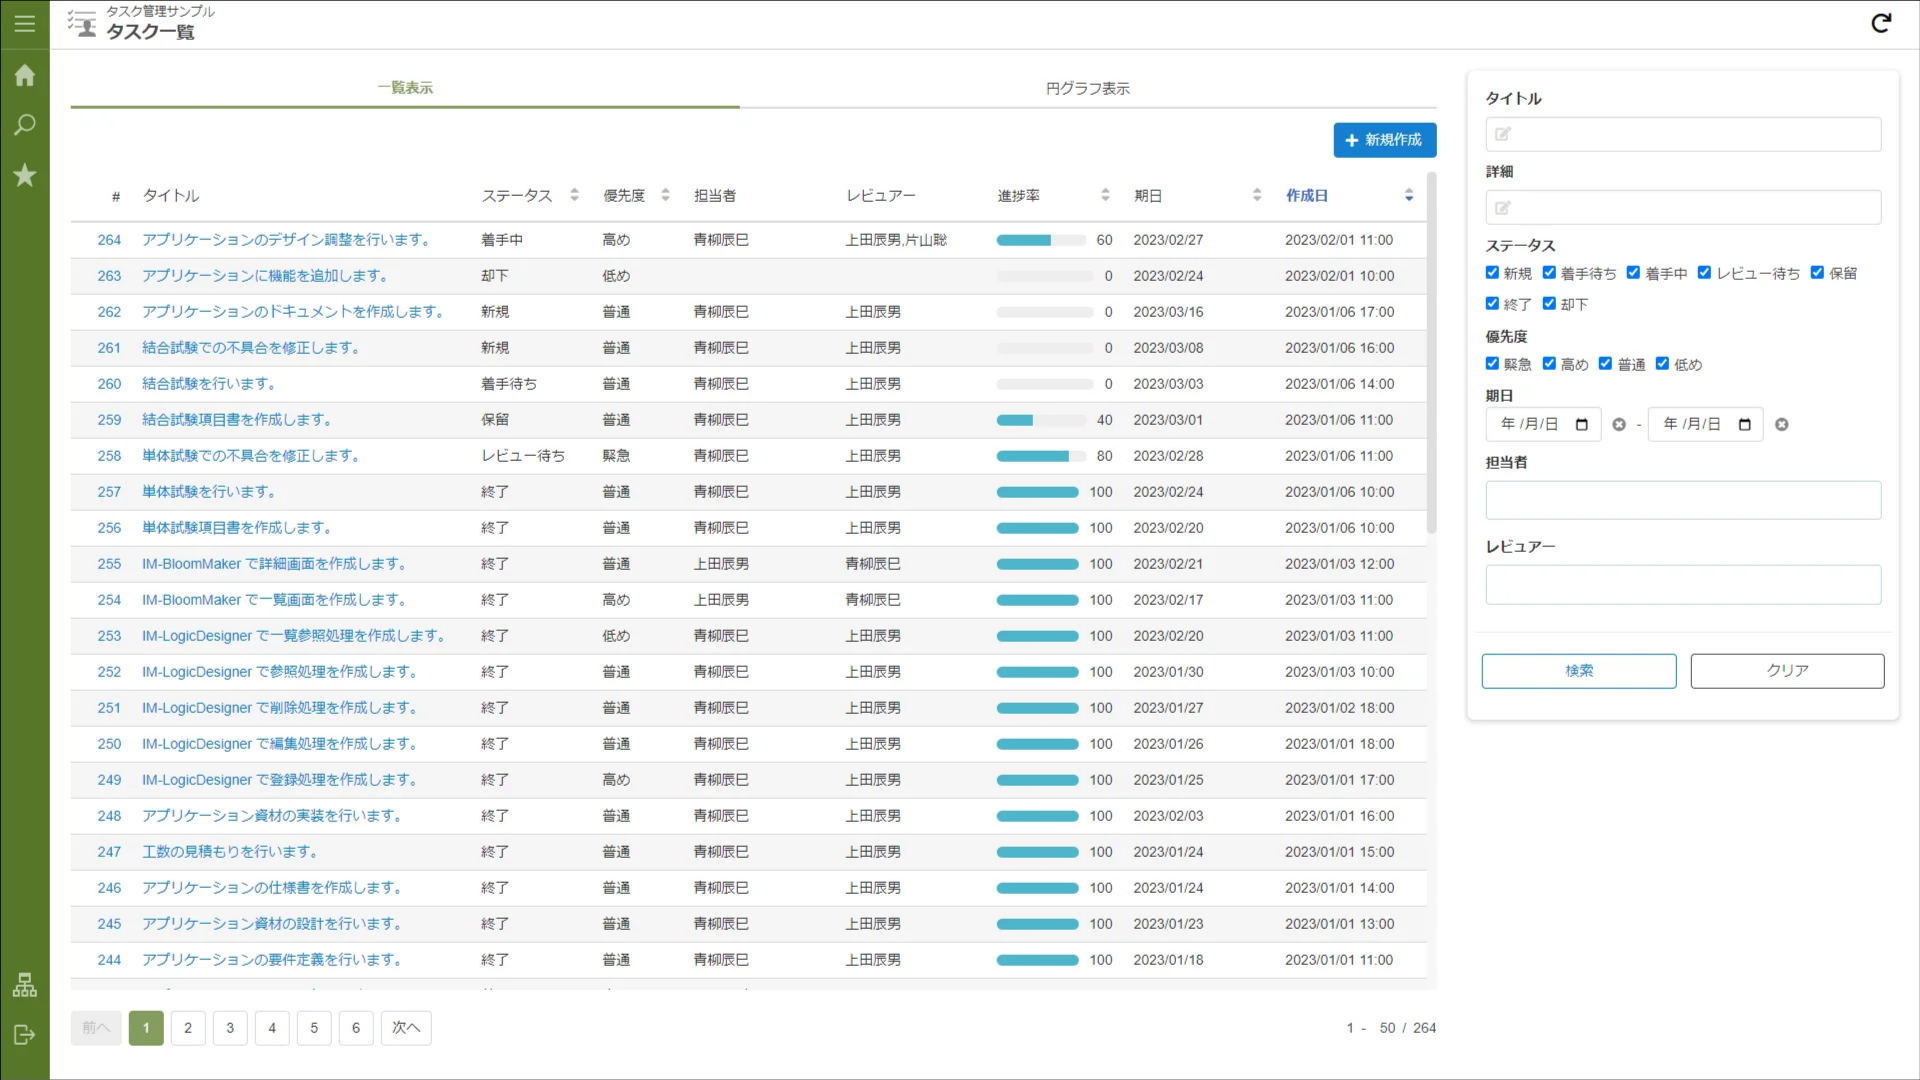This screenshot has height=1080, width=1920.
Task: Click the favorites star icon
Action: [25, 175]
